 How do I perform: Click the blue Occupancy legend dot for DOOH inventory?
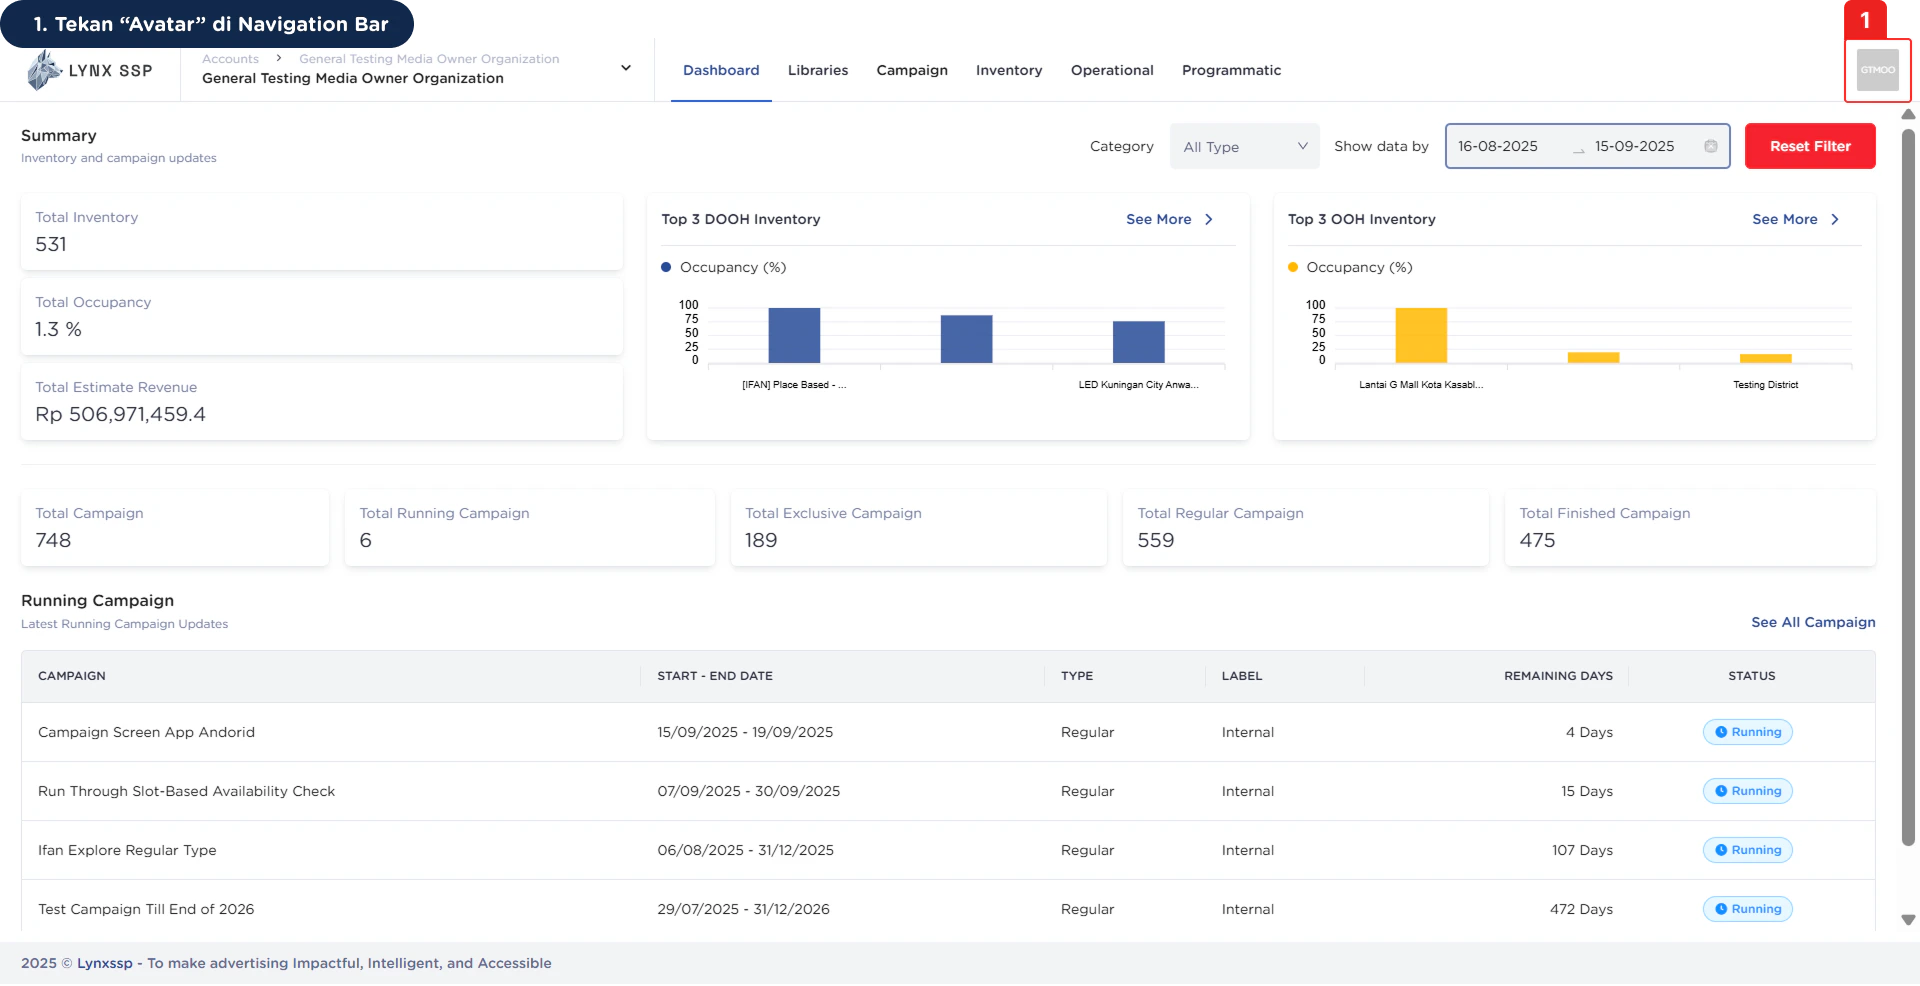666,267
